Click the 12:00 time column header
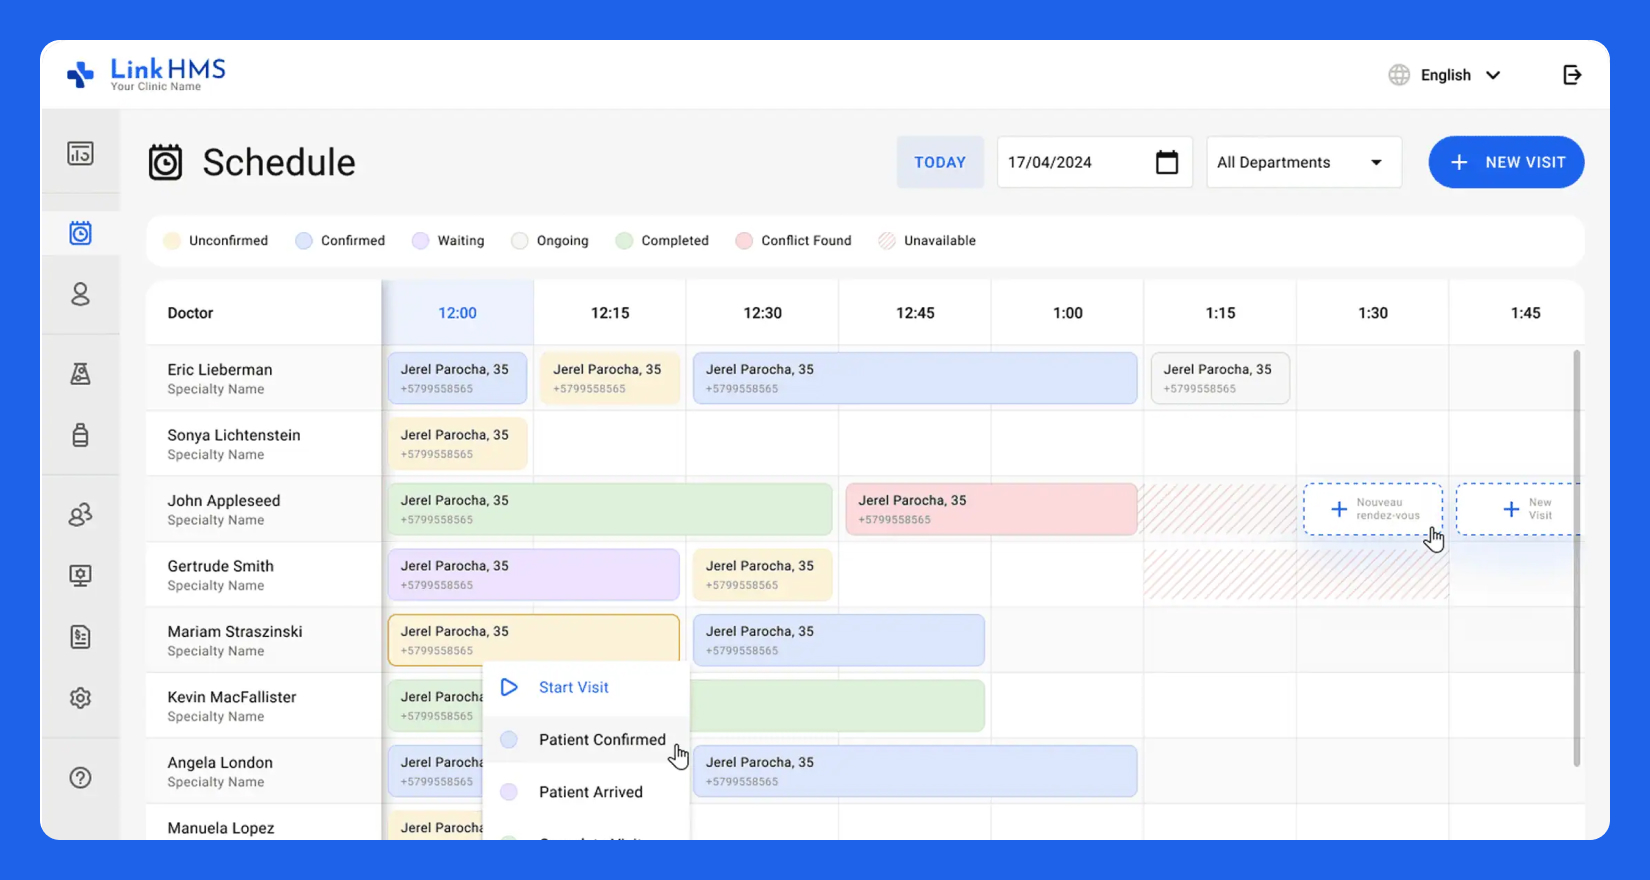The image size is (1650, 880). point(457,313)
